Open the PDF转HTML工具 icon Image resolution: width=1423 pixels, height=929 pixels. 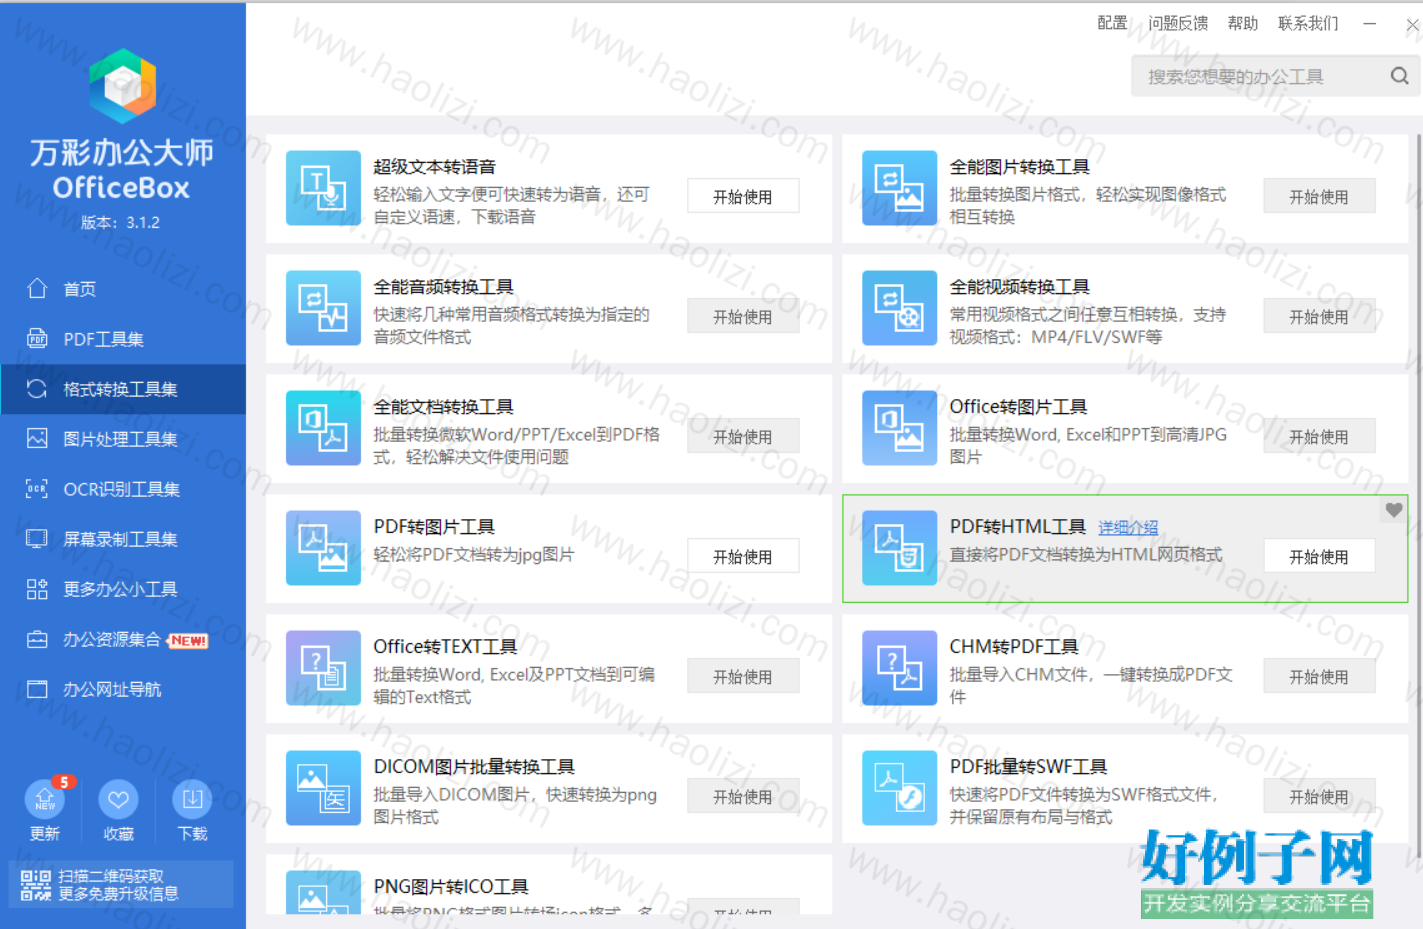899,548
